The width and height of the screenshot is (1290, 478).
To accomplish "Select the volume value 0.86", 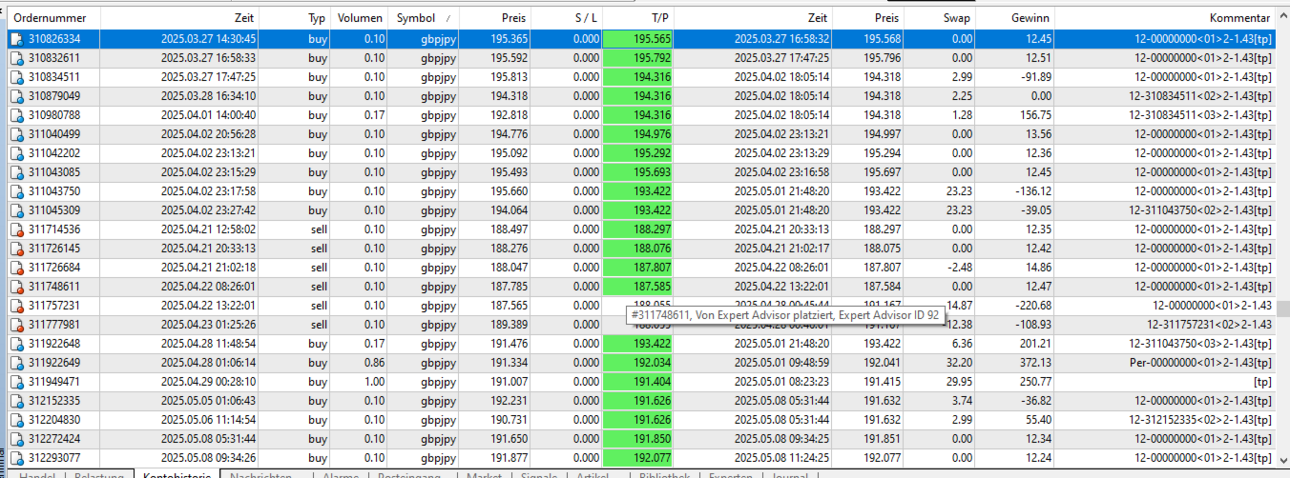I will click(373, 362).
